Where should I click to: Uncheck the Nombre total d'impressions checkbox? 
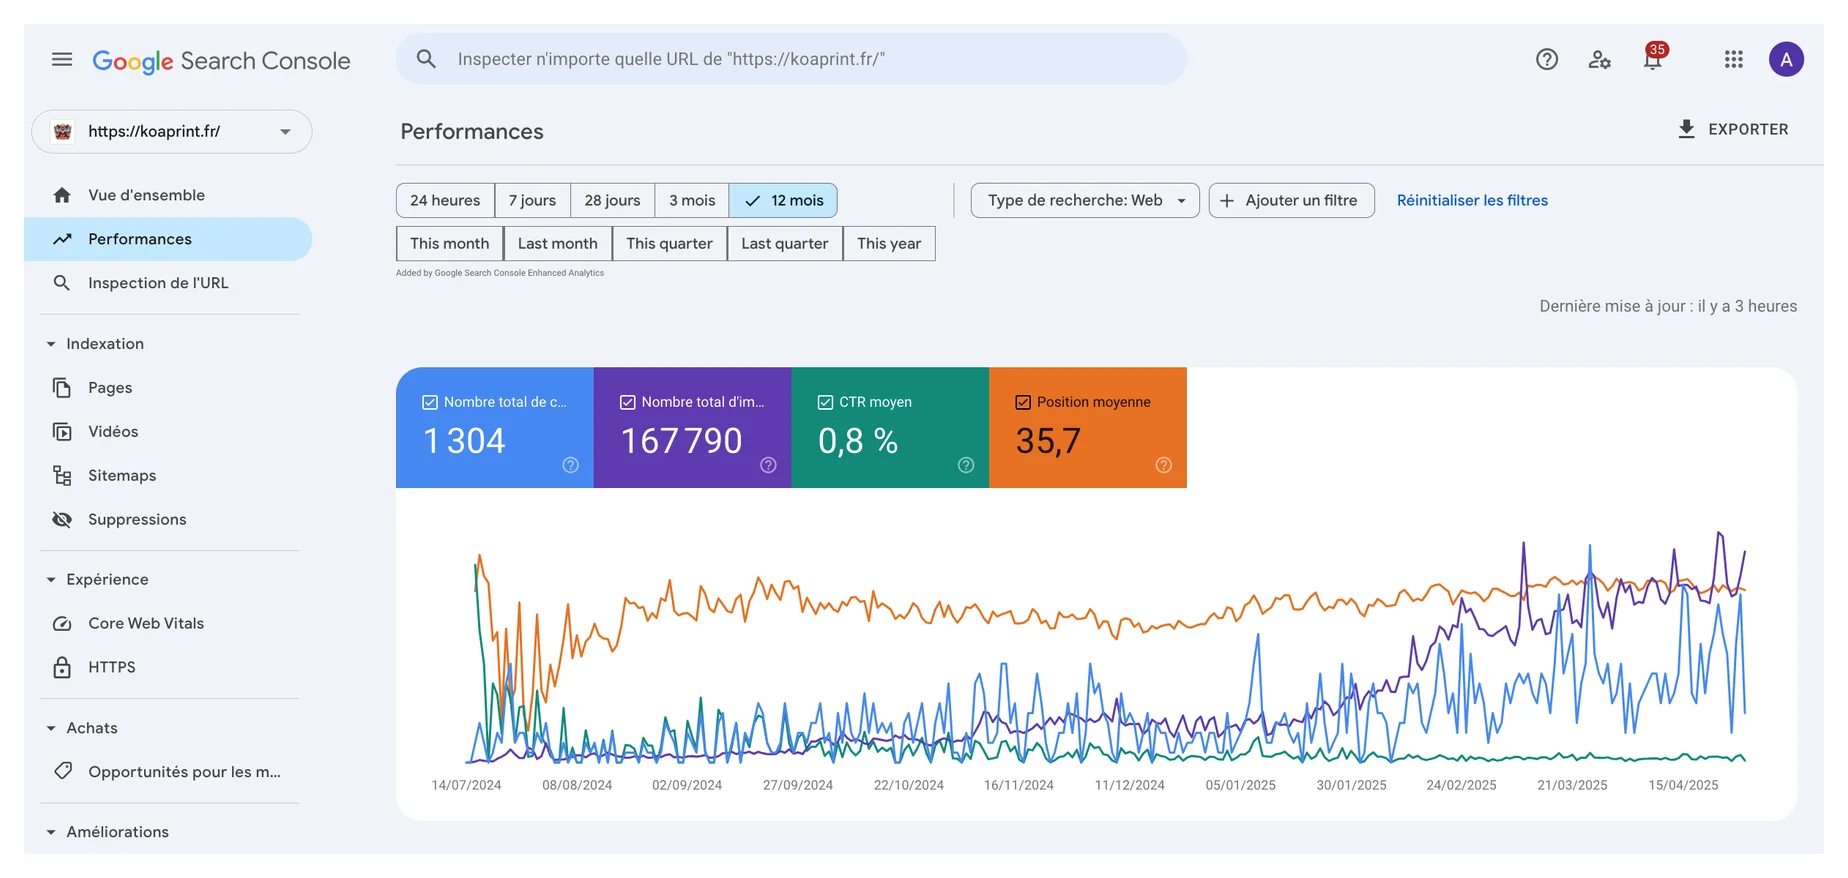coord(628,402)
